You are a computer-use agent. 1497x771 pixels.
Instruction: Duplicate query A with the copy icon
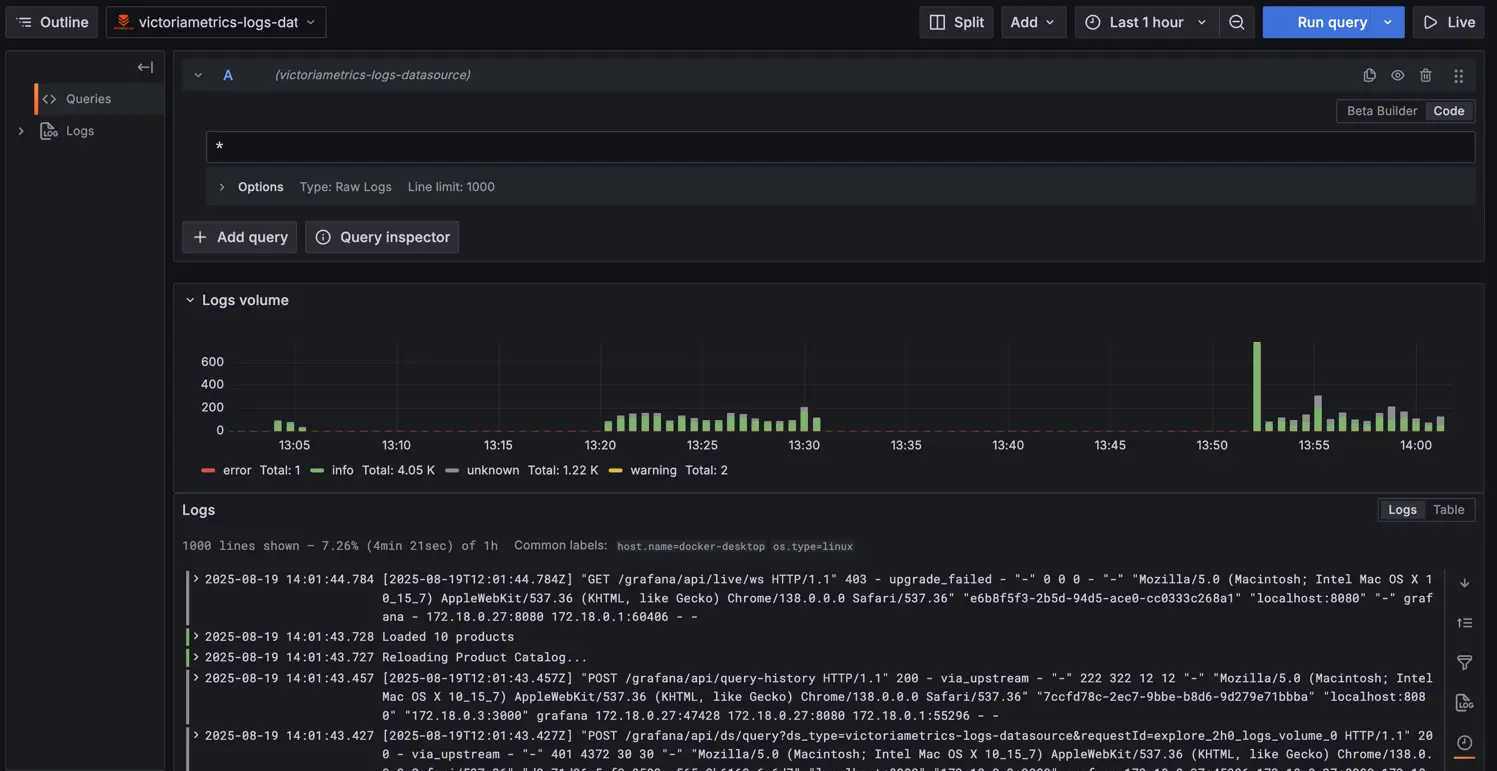coord(1370,75)
